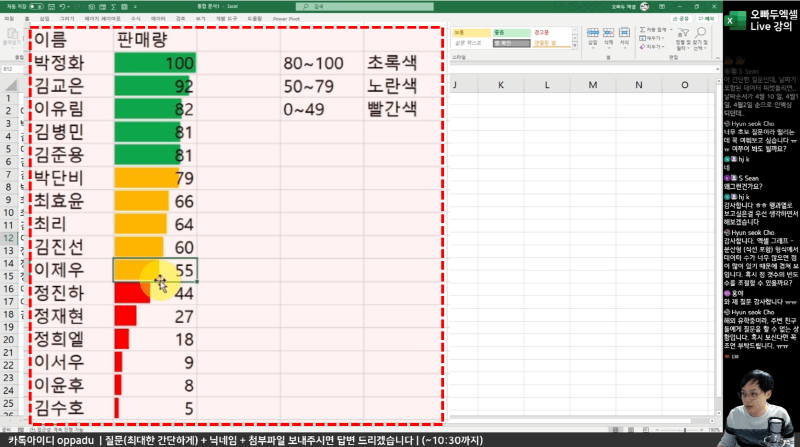Click the Delete cells (삭제) icon
800x447 pixels.
point(608,33)
